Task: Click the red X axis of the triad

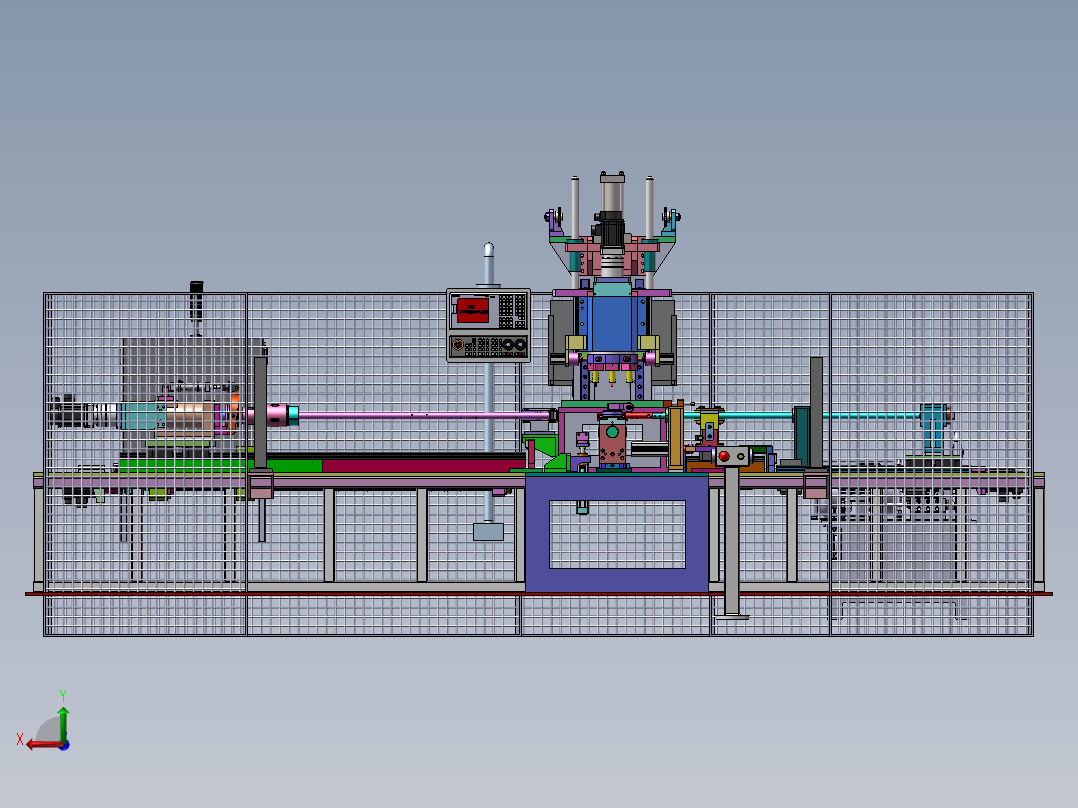Action: pyautogui.click(x=45, y=744)
